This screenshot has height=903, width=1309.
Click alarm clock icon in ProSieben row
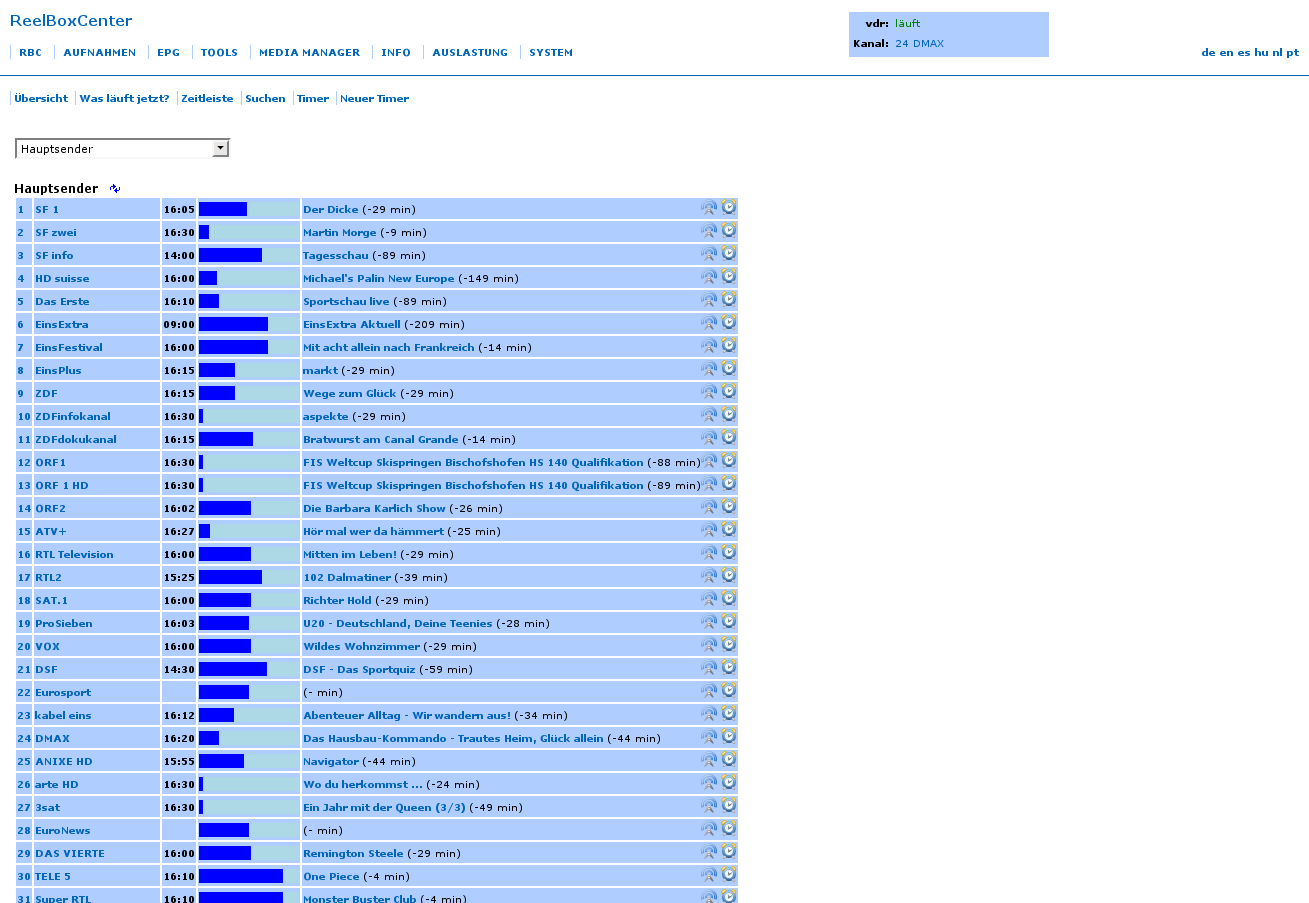click(x=729, y=622)
